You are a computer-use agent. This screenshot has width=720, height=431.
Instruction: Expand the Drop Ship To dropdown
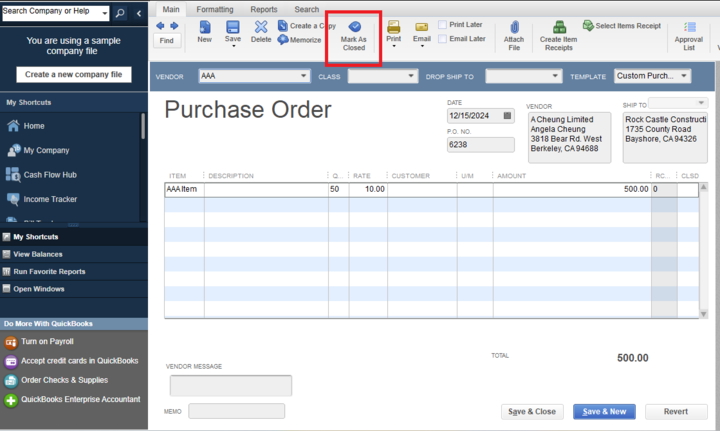tap(555, 76)
